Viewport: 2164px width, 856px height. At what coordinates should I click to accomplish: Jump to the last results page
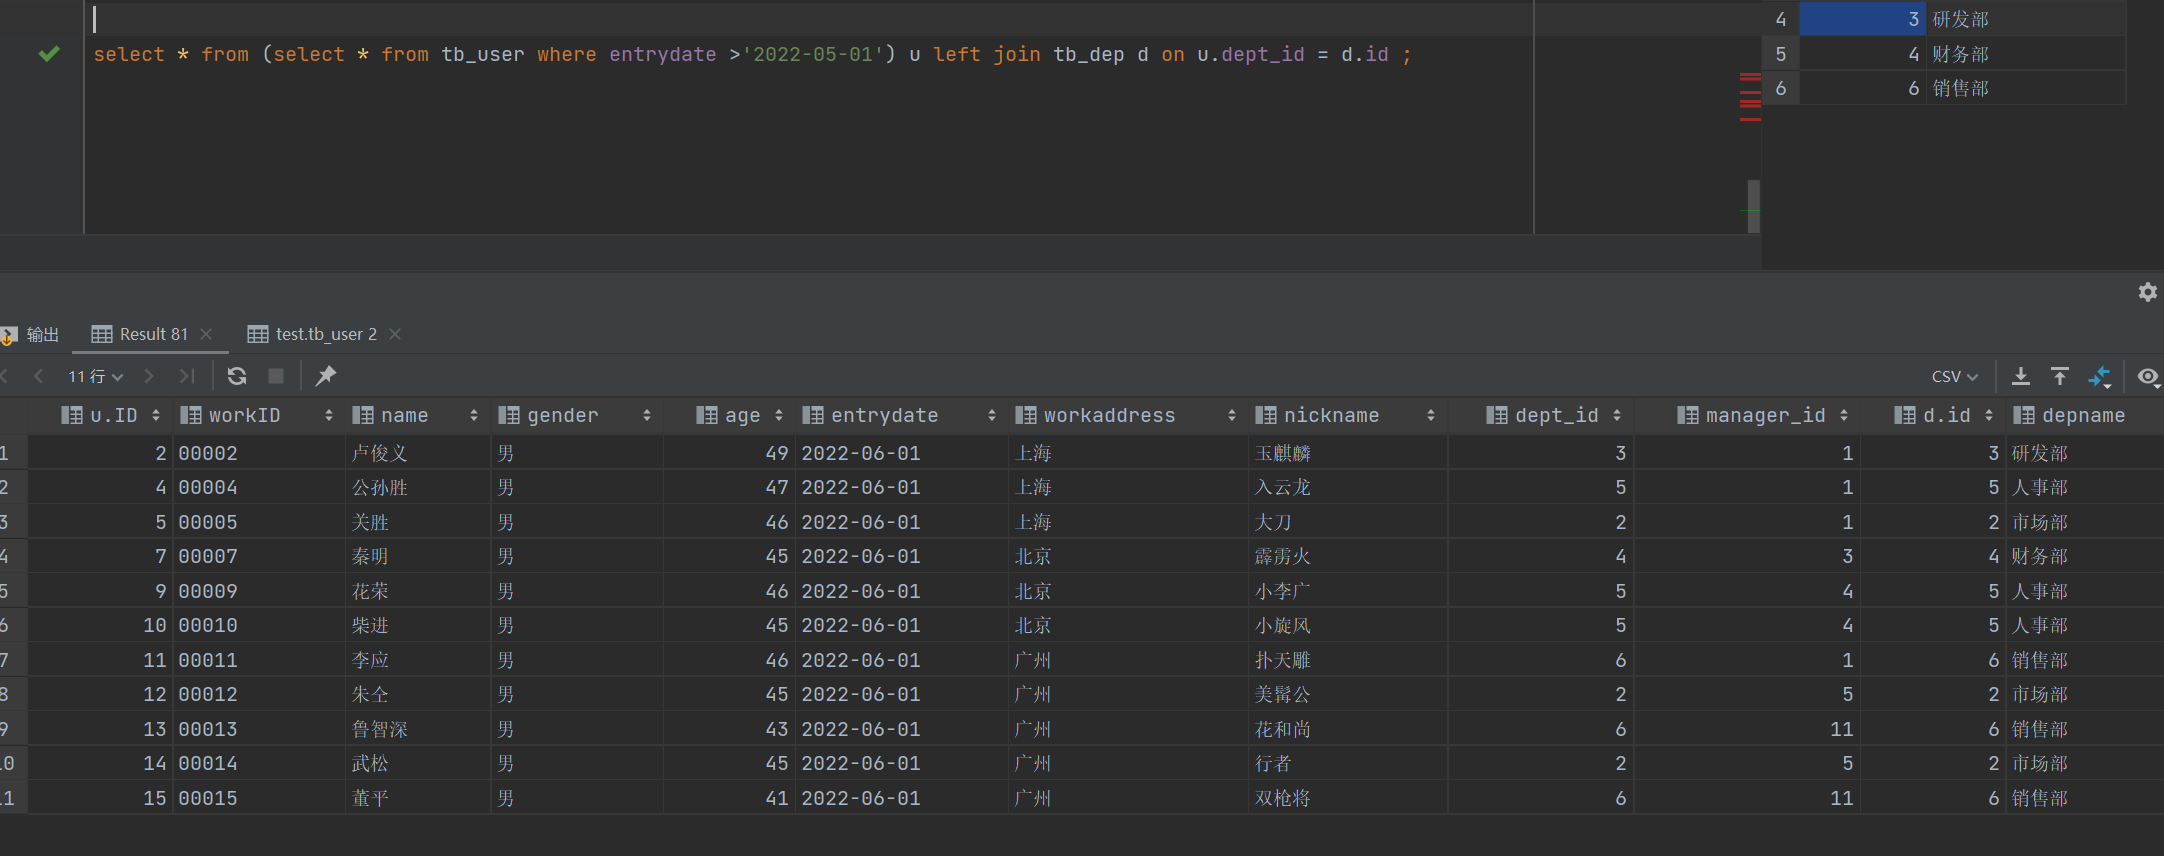pos(186,376)
